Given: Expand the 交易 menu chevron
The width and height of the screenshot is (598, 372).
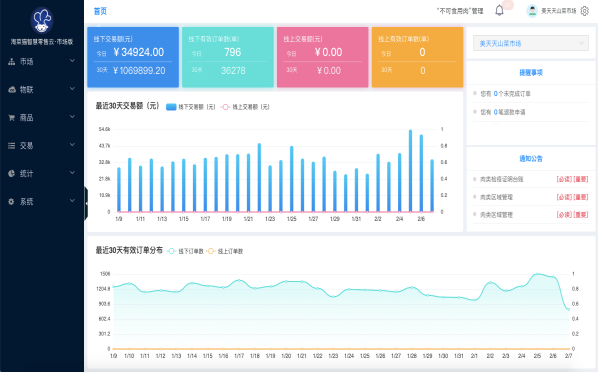Looking at the screenshot, I should point(72,145).
